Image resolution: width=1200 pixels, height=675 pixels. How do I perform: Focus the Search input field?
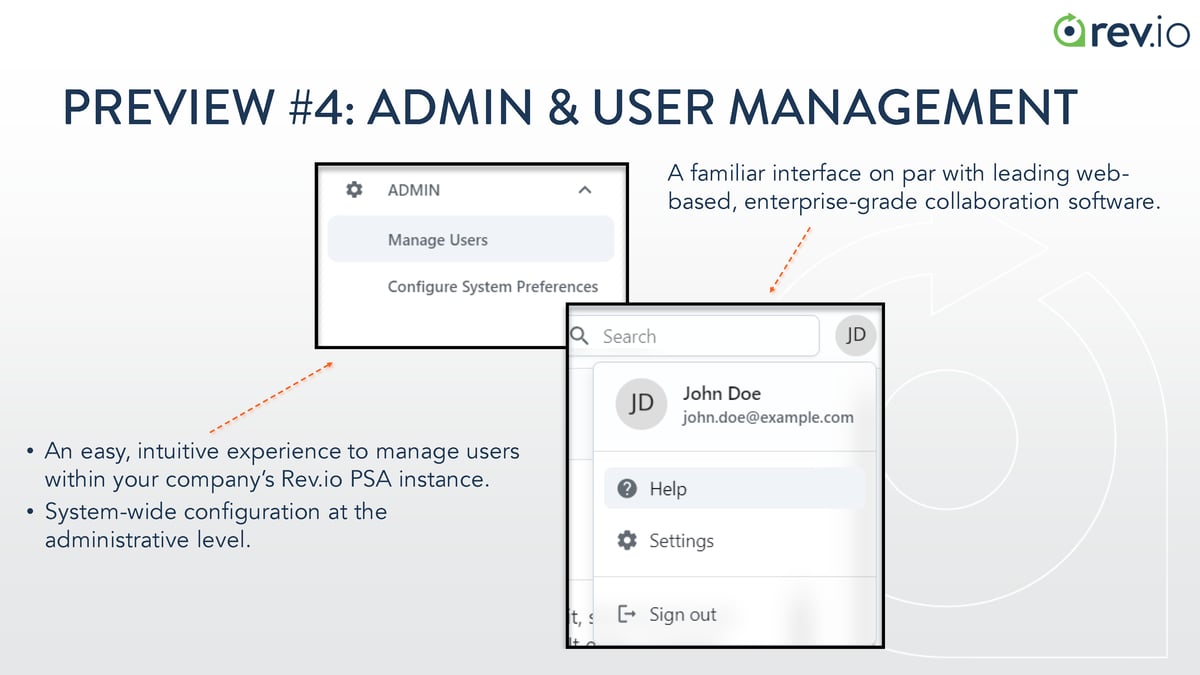[x=700, y=336]
